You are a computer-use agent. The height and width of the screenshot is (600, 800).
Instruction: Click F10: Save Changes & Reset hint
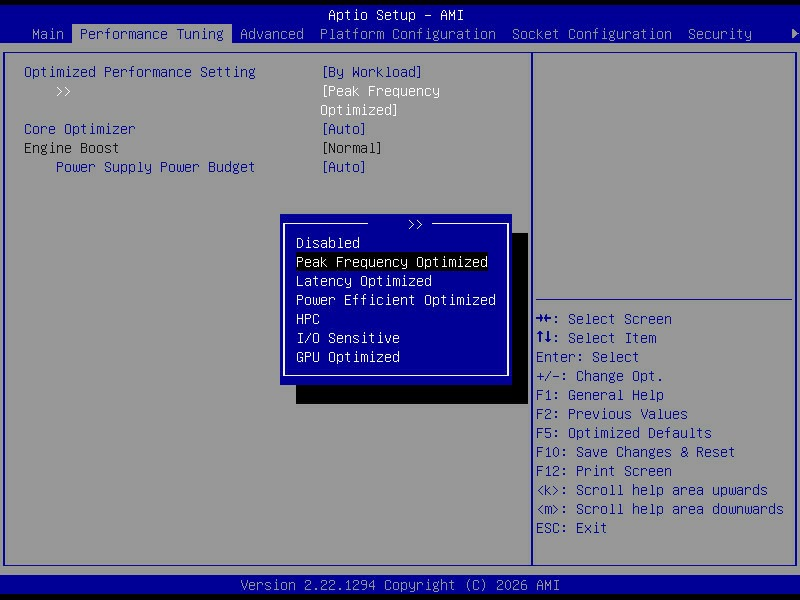[x=635, y=453]
